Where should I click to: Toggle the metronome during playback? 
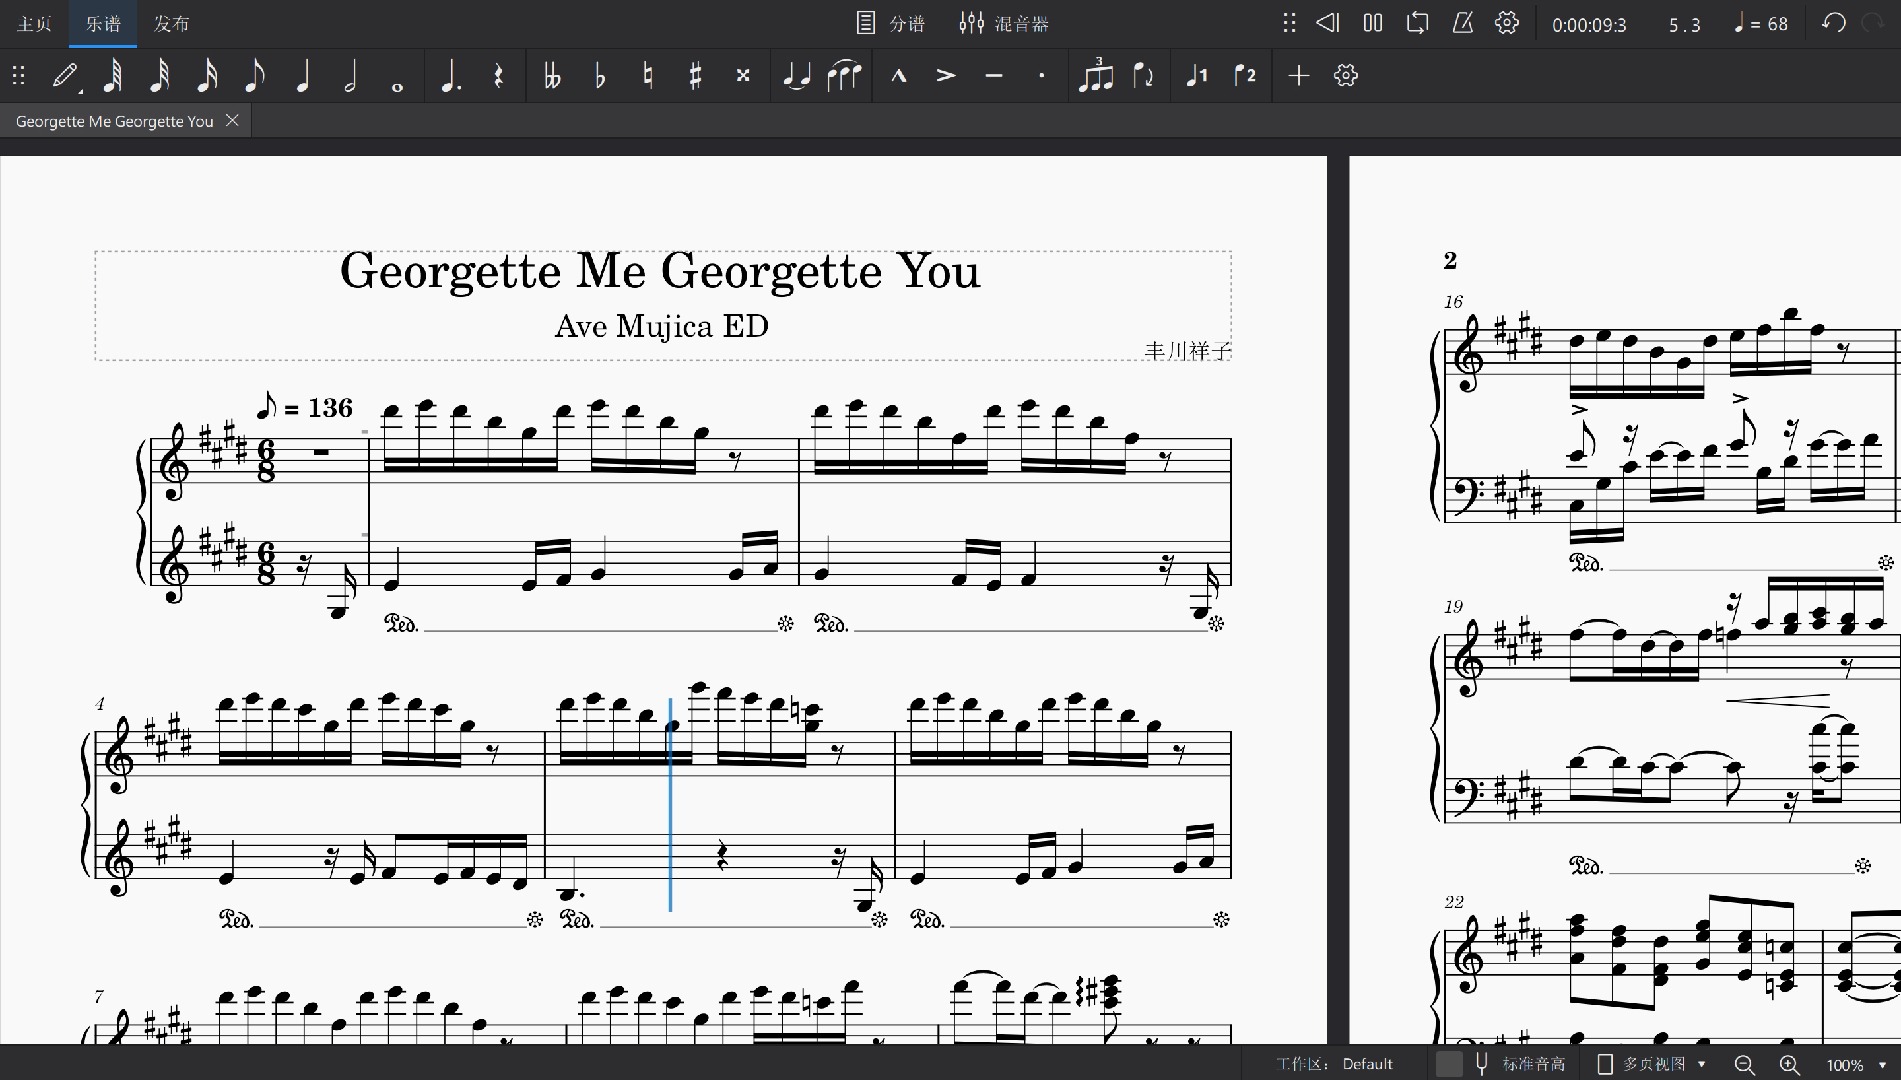point(1462,23)
